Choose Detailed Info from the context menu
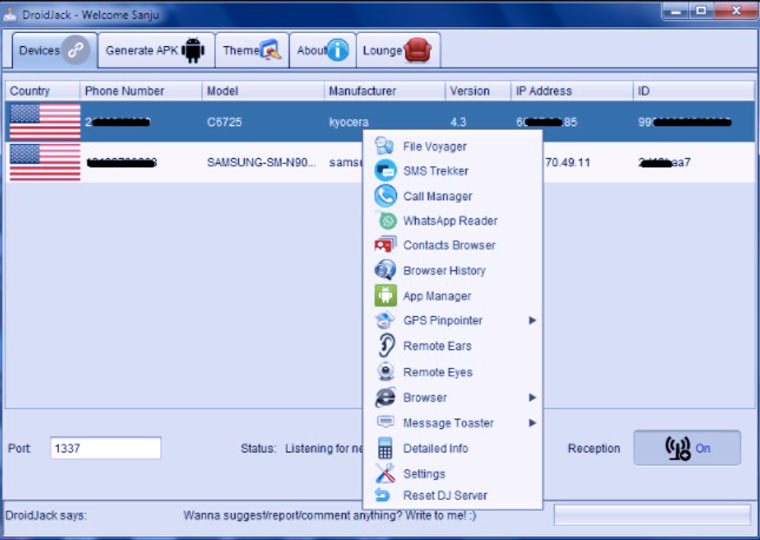 [x=435, y=449]
